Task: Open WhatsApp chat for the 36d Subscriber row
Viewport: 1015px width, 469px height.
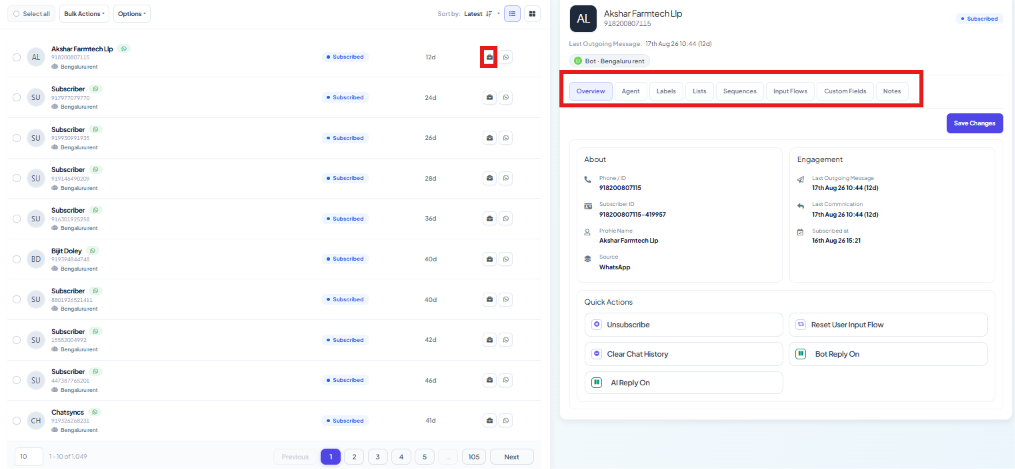Action: (x=506, y=219)
